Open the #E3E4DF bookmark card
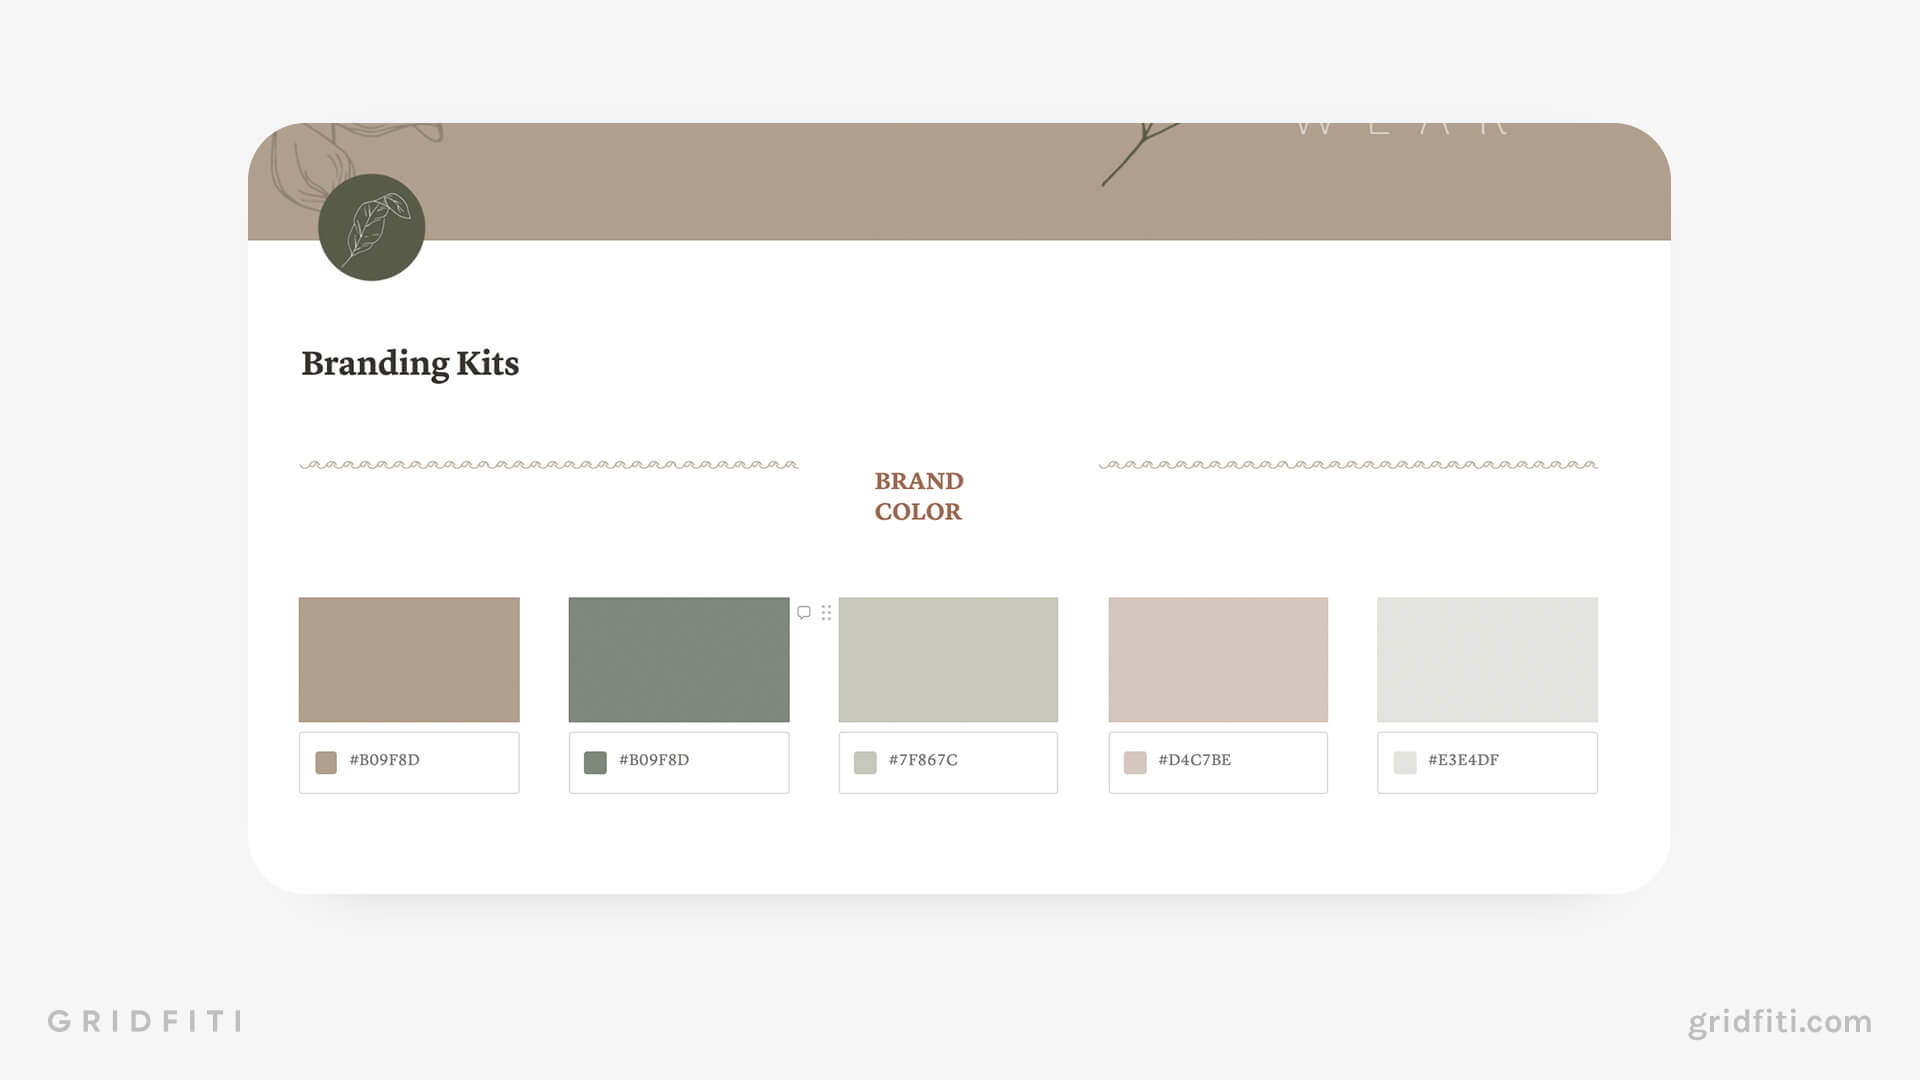This screenshot has width=1920, height=1080. point(1487,763)
